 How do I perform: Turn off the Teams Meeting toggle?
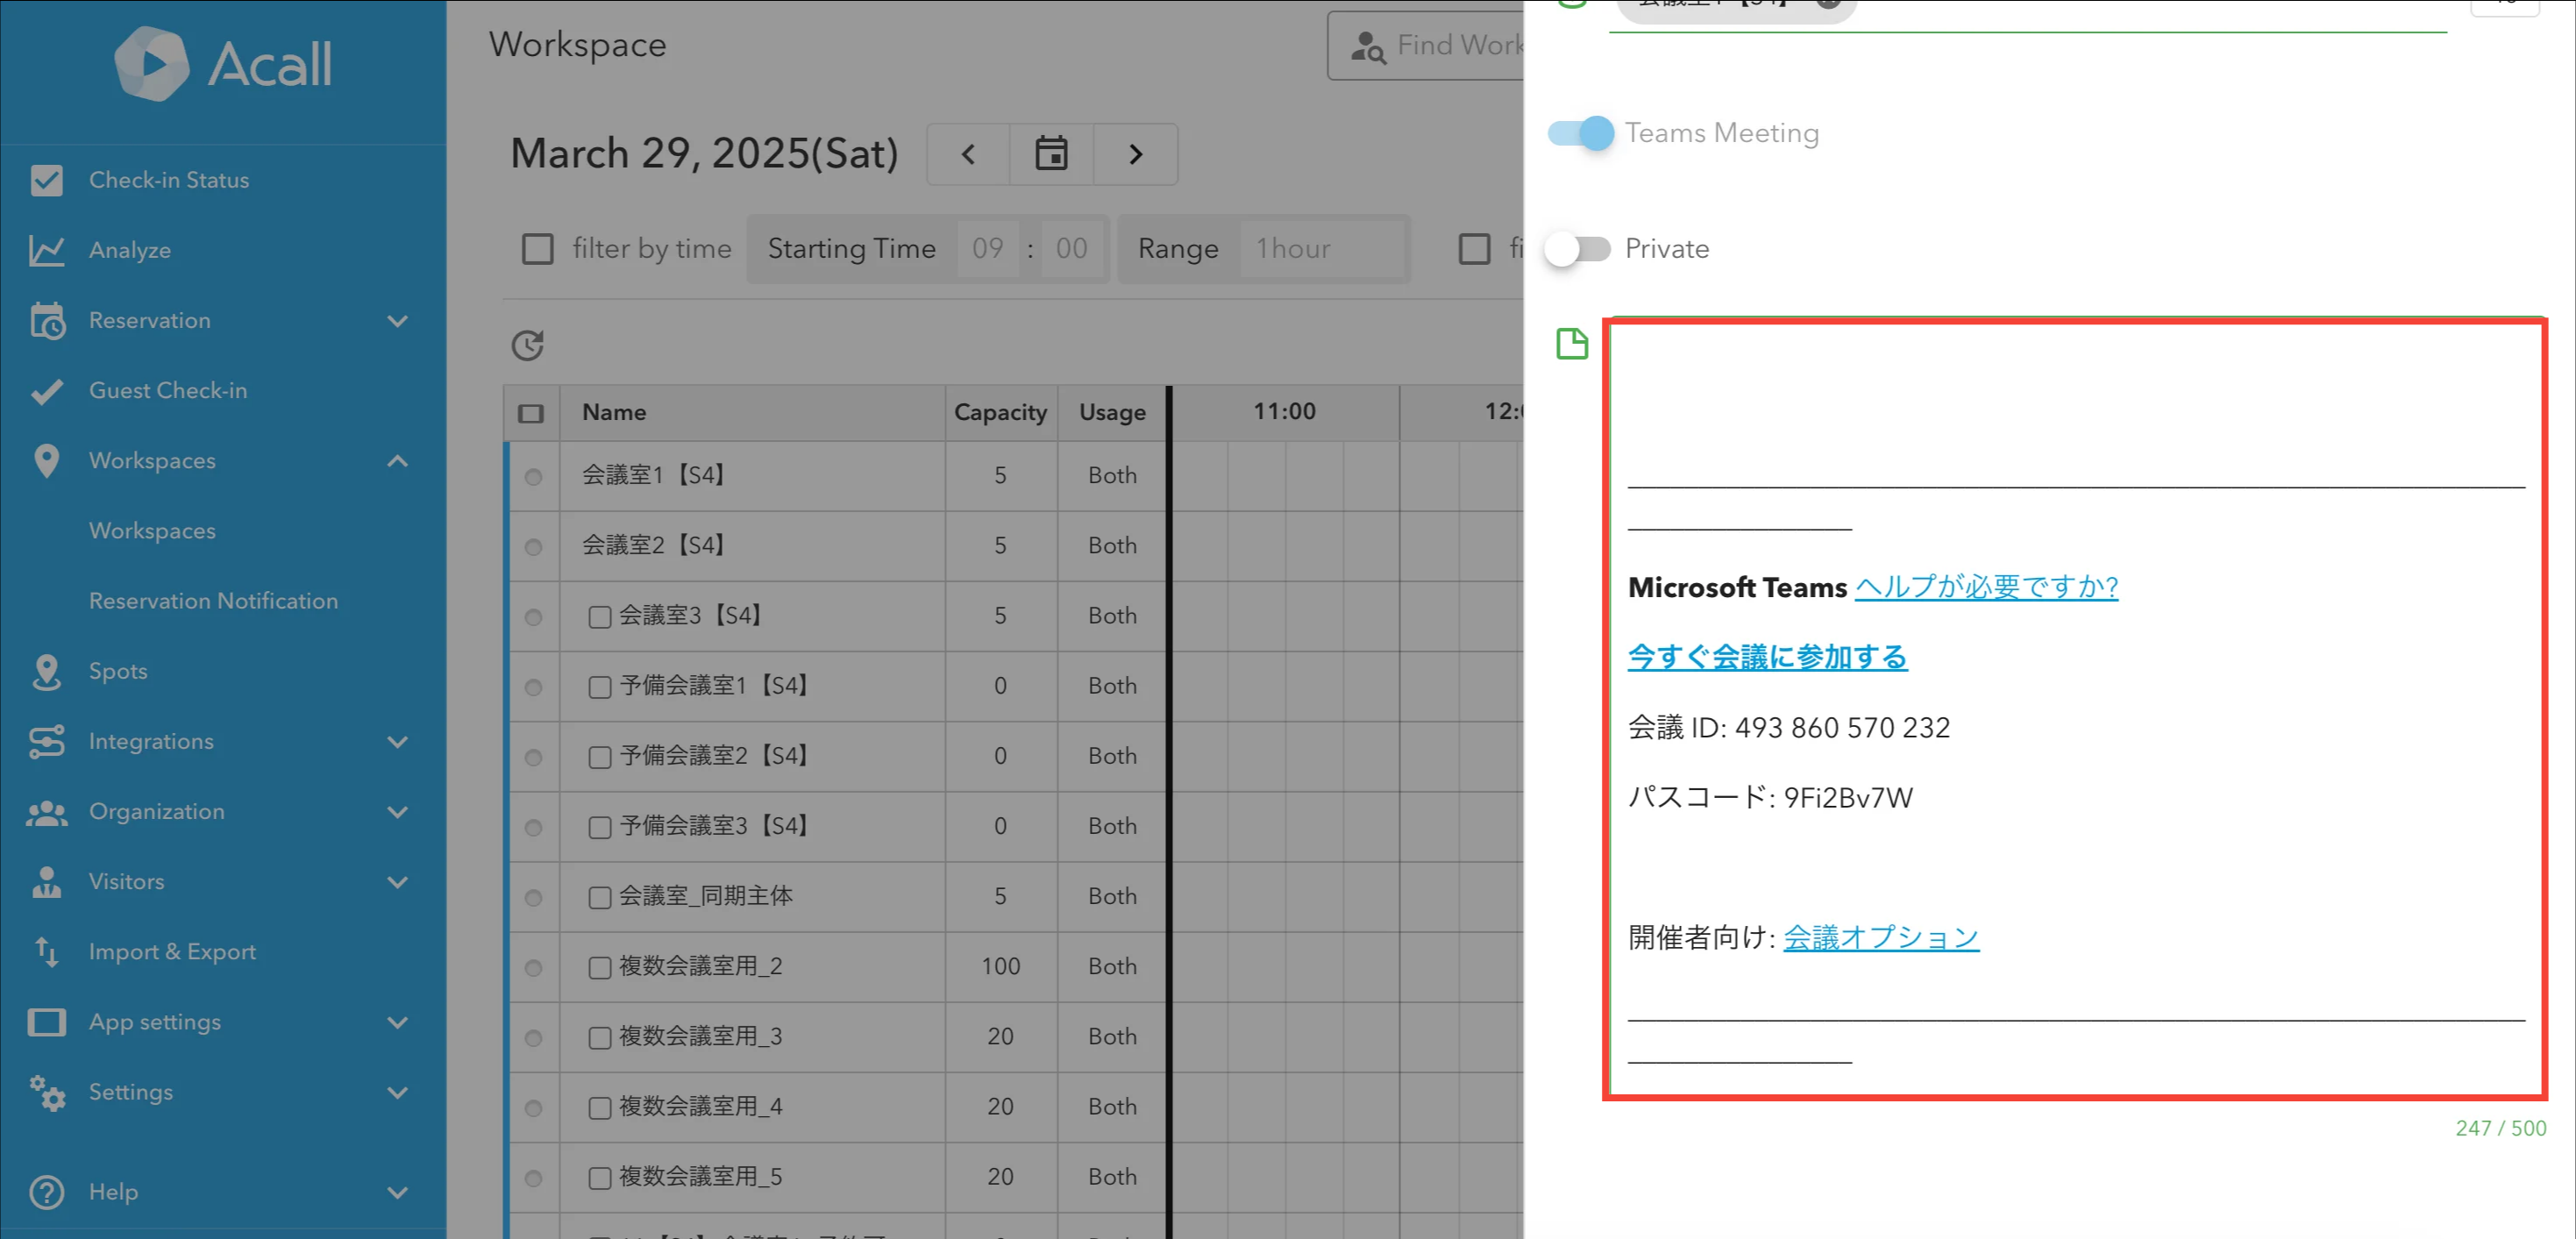click(x=1580, y=133)
